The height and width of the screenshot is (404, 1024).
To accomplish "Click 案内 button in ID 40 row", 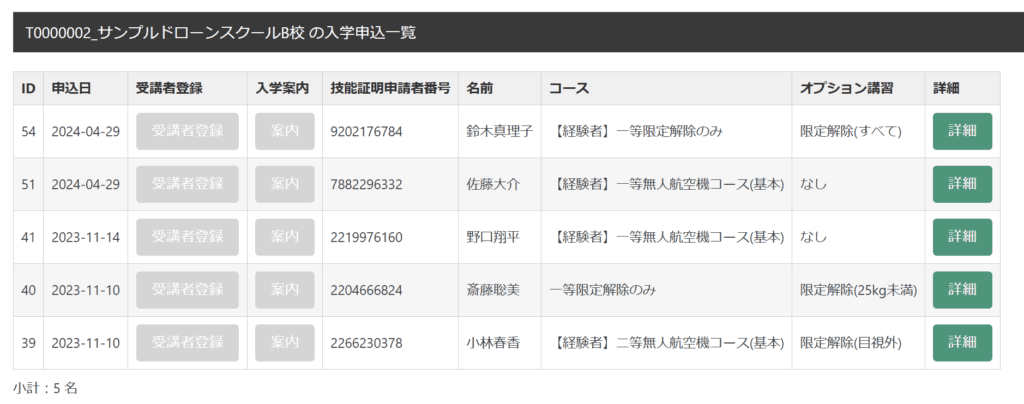I will pyautogui.click(x=285, y=290).
